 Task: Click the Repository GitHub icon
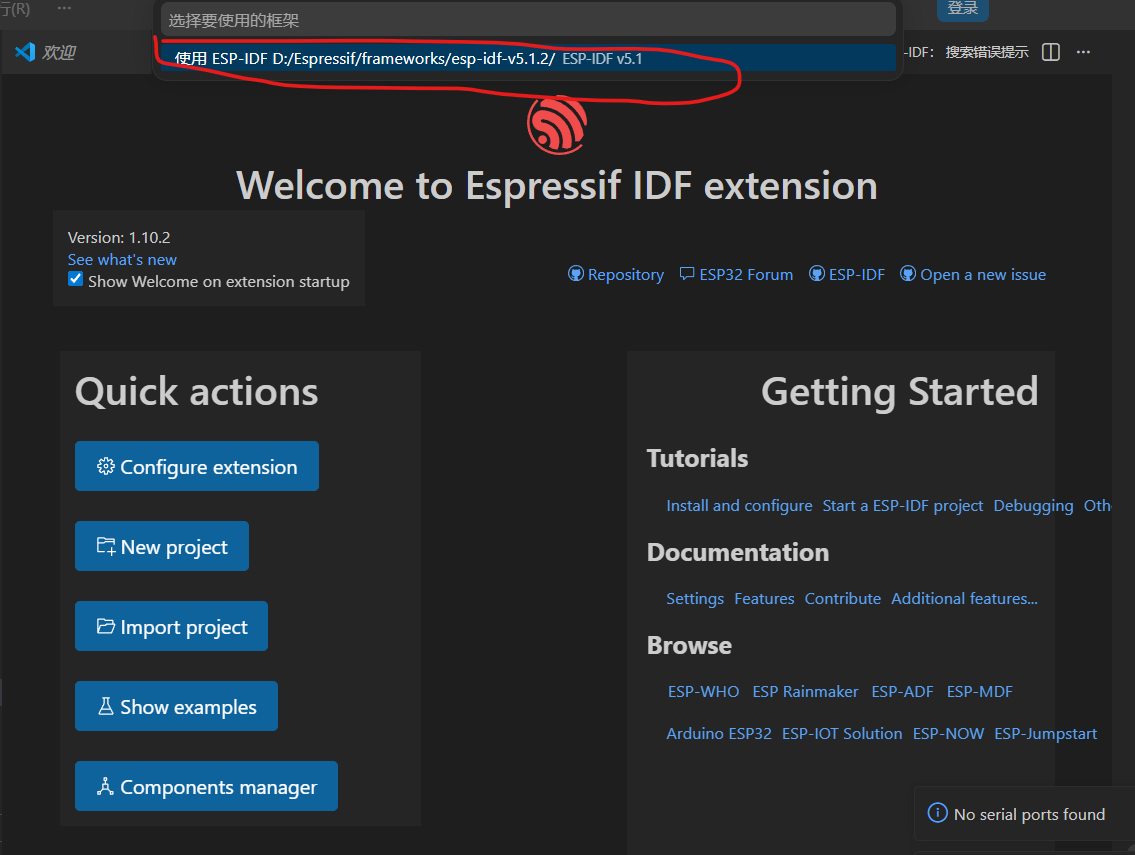coord(575,274)
